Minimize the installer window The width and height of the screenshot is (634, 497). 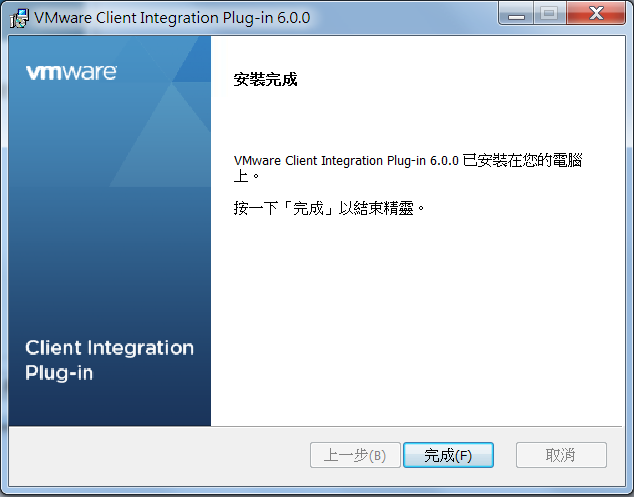pos(516,13)
